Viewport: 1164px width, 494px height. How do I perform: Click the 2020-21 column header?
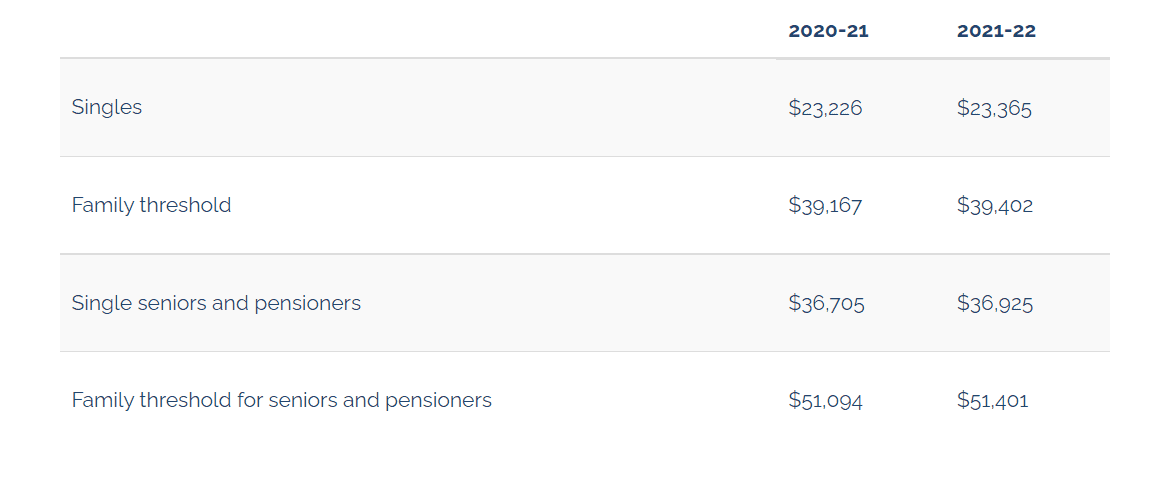pyautogui.click(x=828, y=31)
